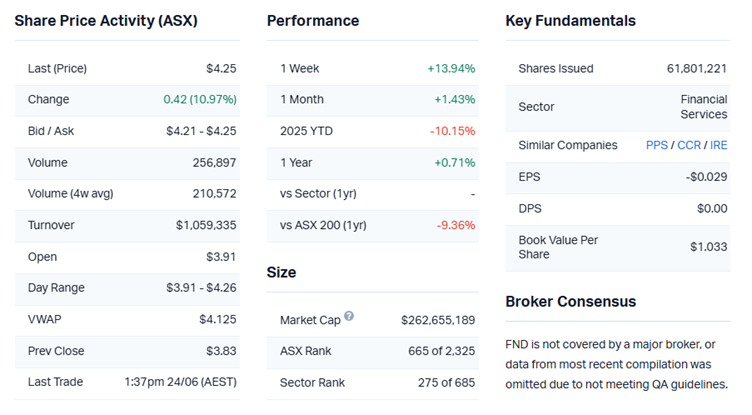Screen dimensions: 752x415
Task: Click the green Change value 0.42 (10.97%)
Action: (200, 100)
